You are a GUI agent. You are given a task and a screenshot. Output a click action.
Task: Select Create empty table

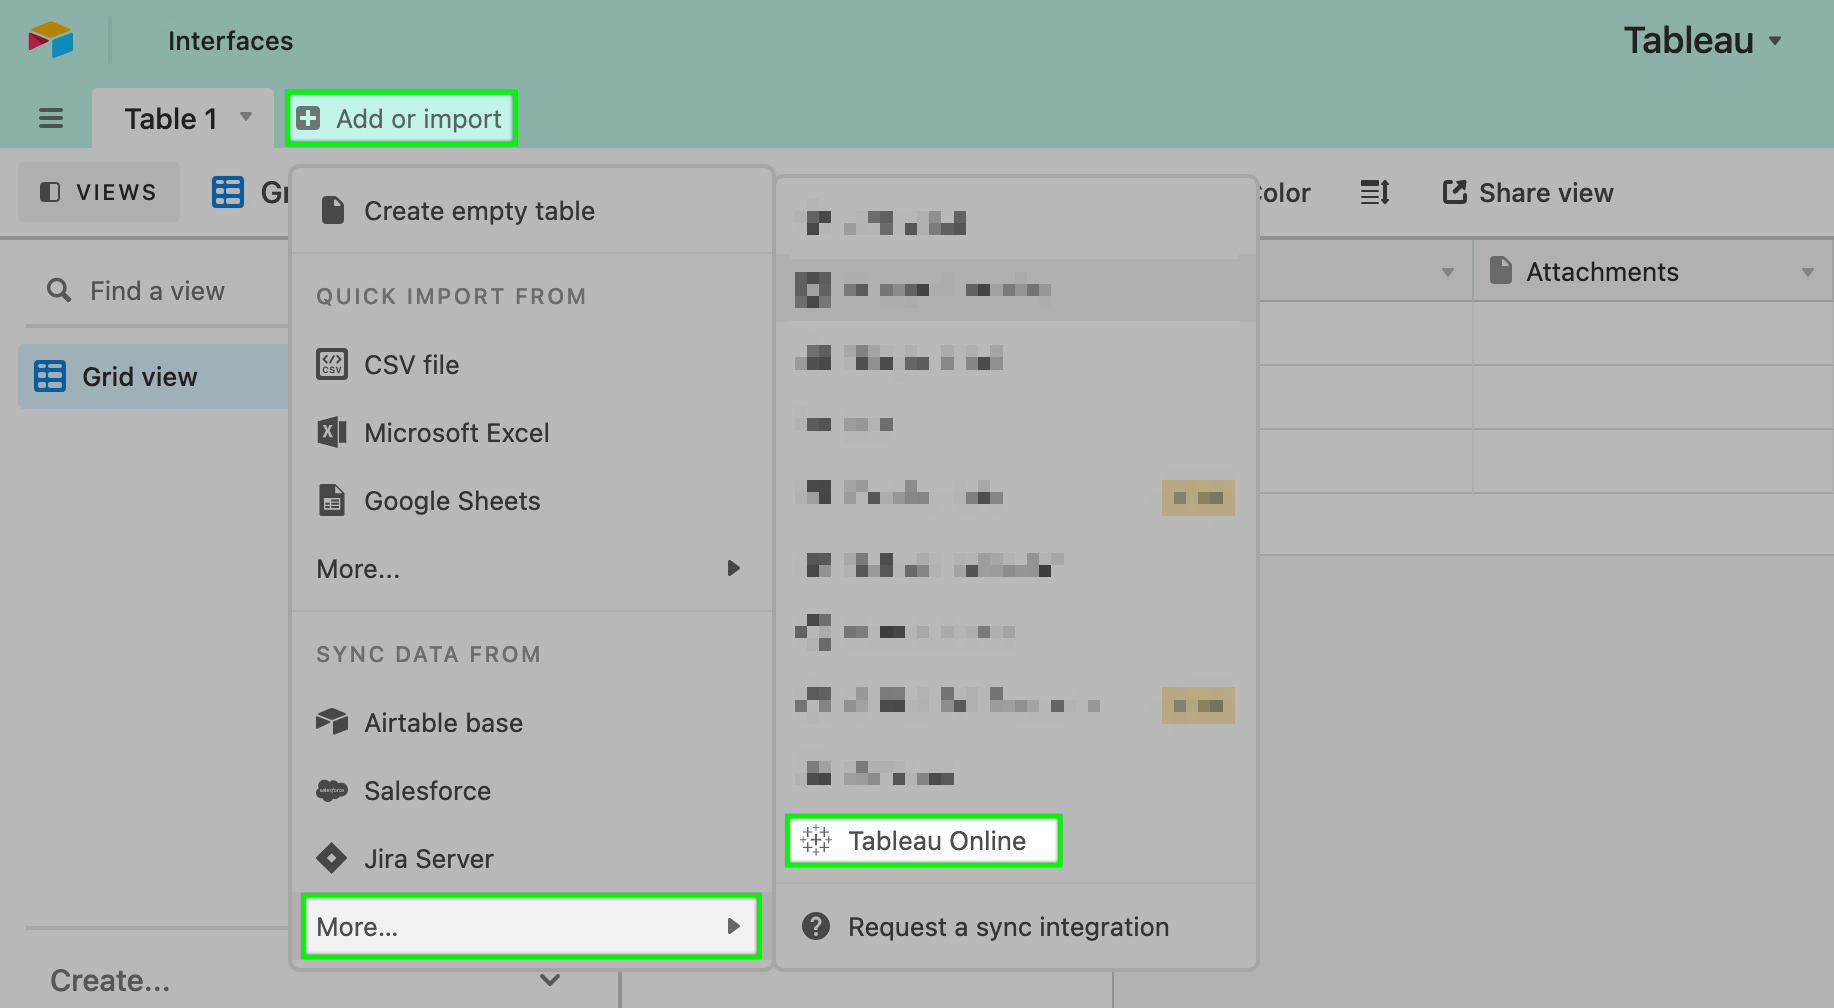(x=532, y=211)
